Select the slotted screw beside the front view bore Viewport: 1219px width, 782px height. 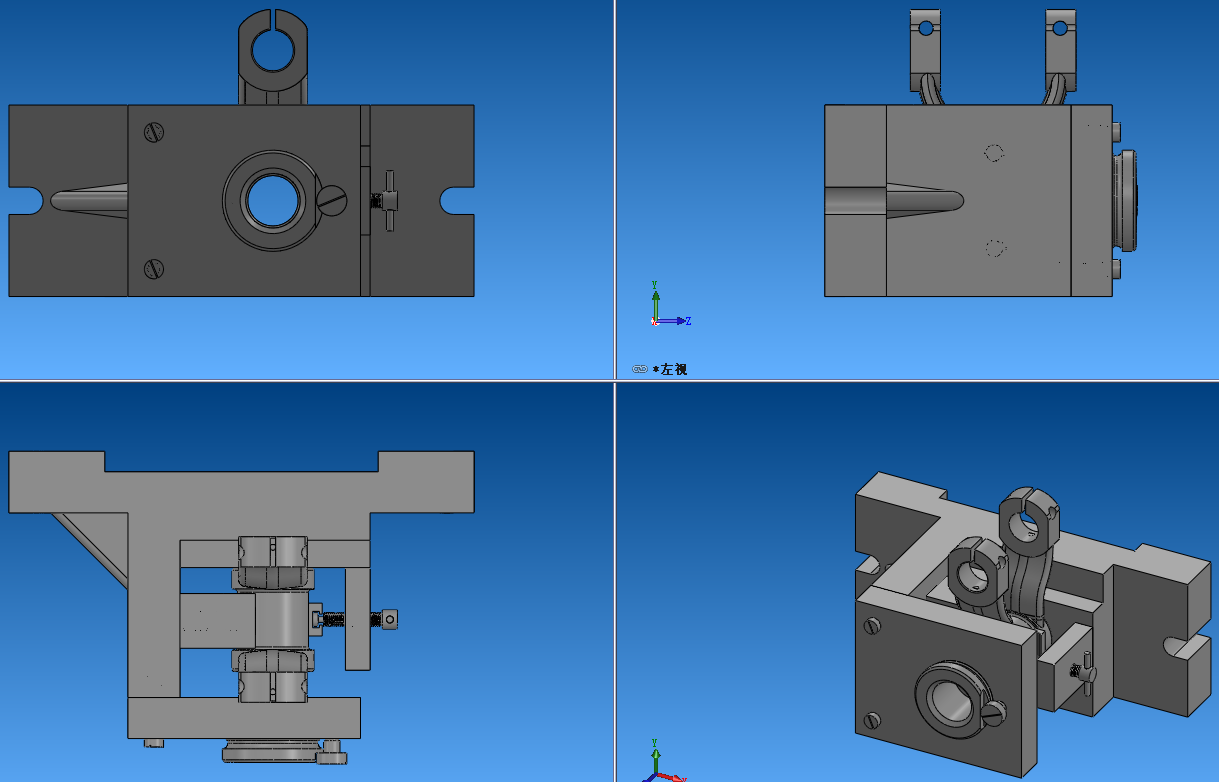332,200
